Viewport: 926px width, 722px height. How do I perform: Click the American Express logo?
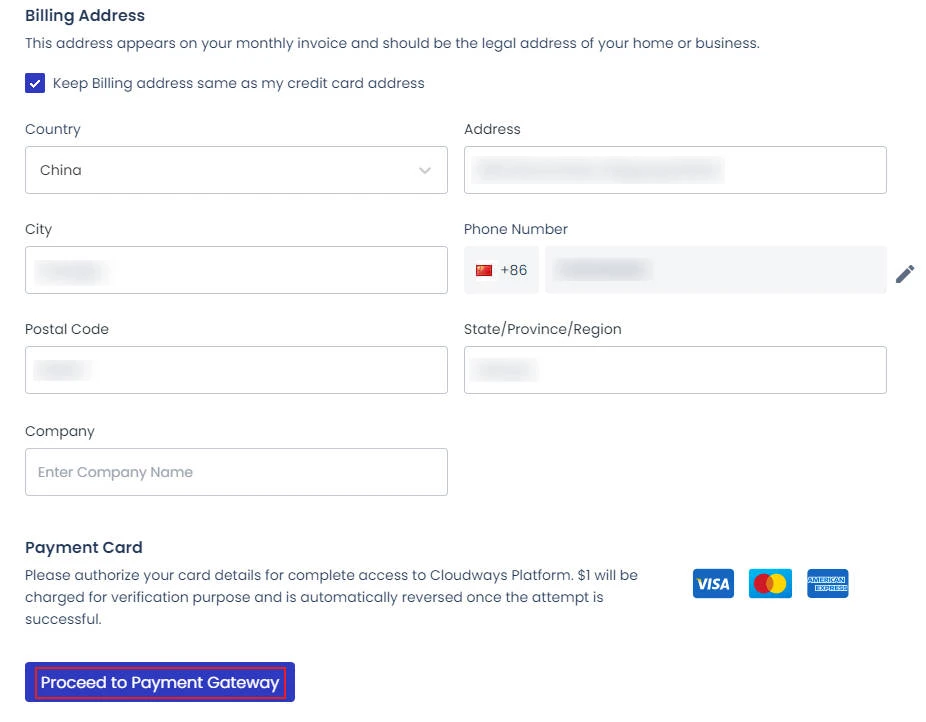point(827,583)
